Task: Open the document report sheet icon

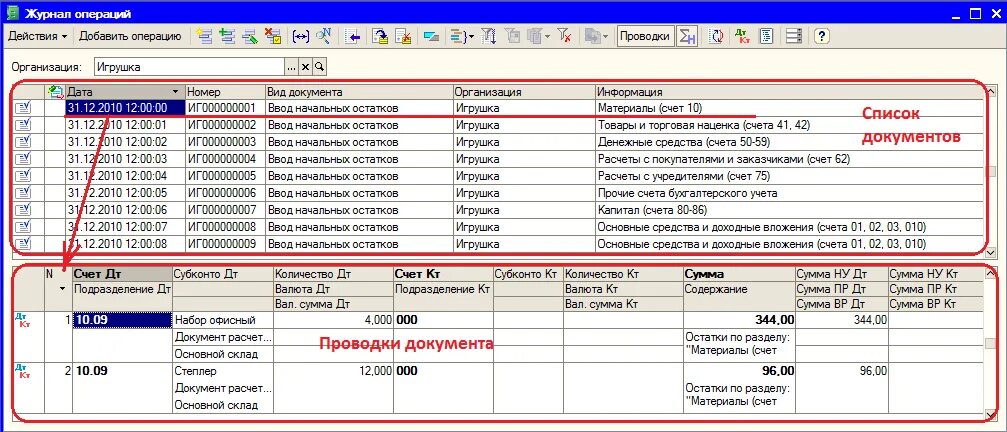Action: 766,37
